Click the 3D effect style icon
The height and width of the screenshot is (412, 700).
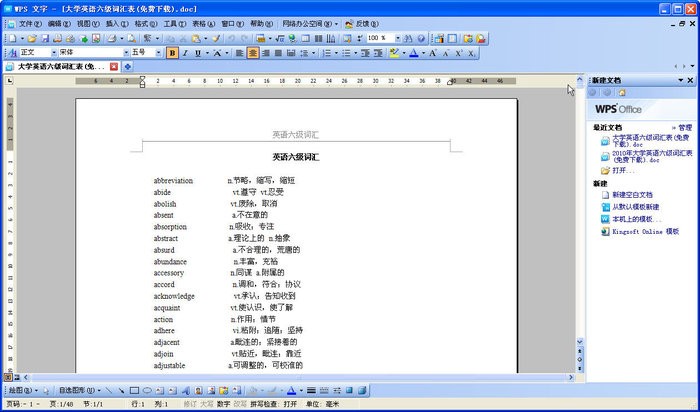[362, 391]
